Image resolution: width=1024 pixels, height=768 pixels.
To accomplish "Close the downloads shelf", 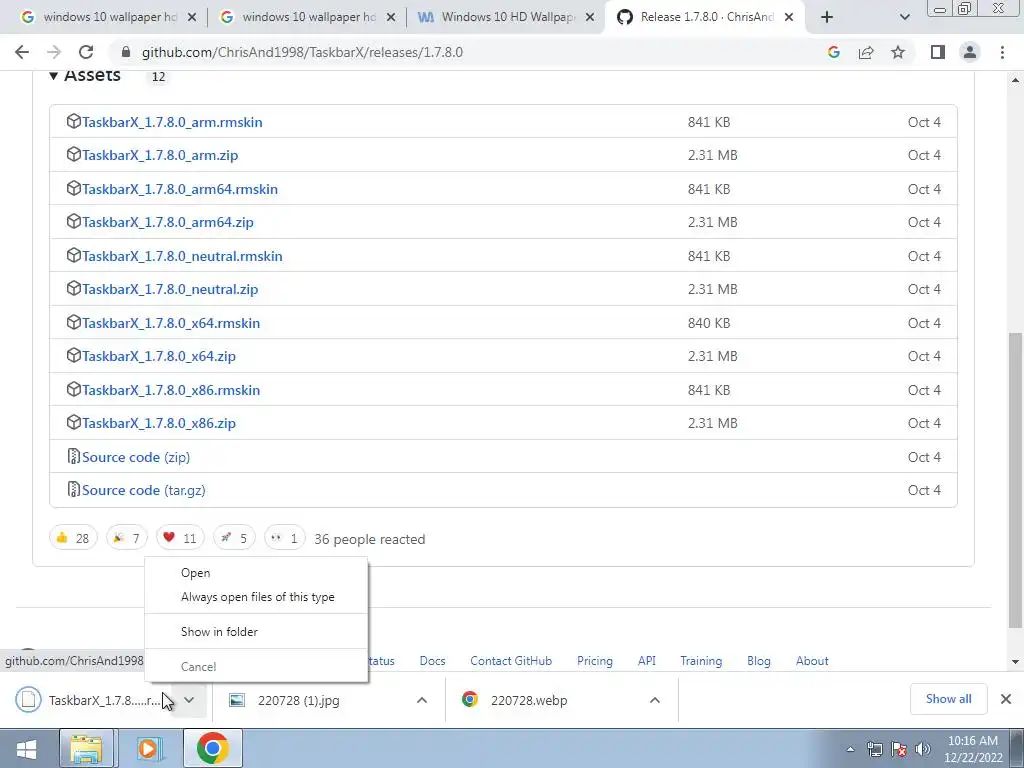I will [1006, 699].
